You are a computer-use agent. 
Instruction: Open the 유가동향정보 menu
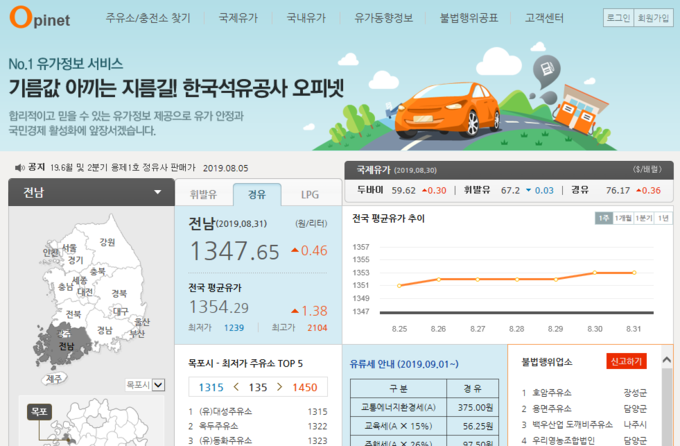pos(383,18)
